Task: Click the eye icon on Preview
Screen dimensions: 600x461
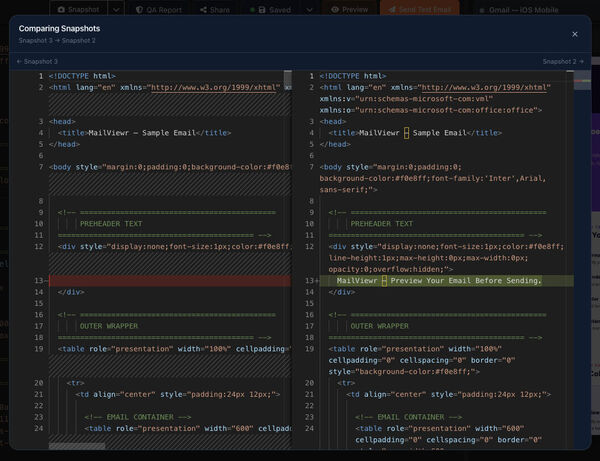Action: coord(335,10)
